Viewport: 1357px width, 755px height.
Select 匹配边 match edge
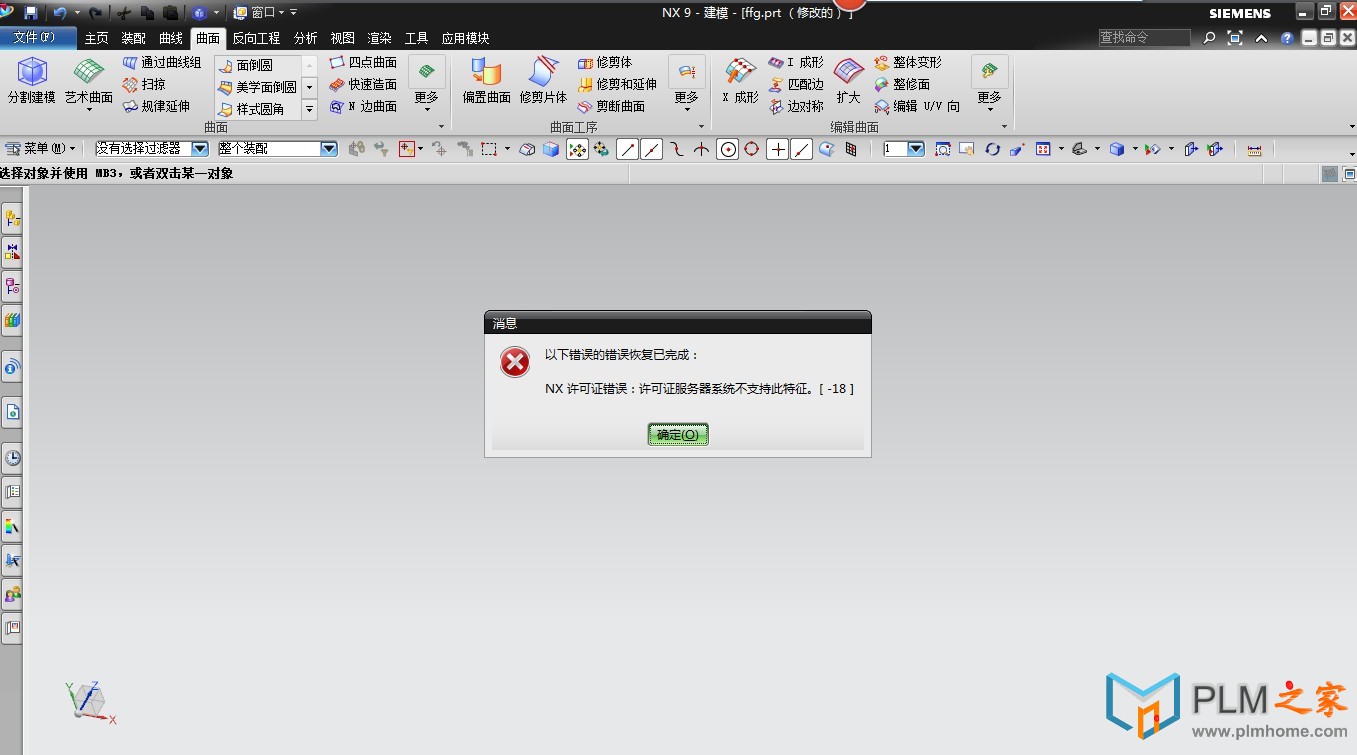796,84
